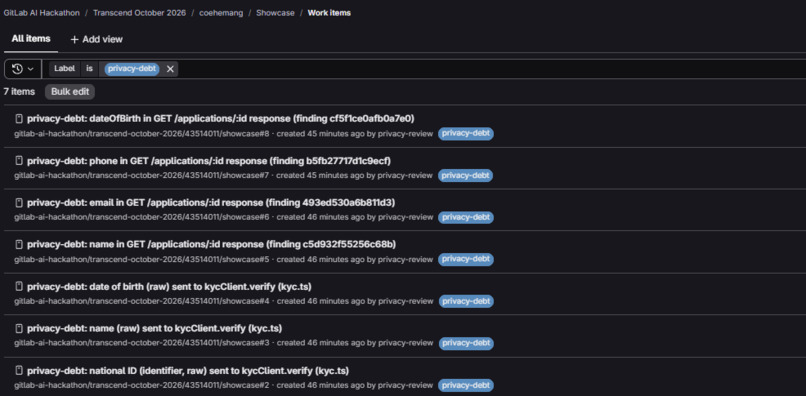Click privacy-debt label on showcase#4 row
The image size is (806, 396).
coord(466,301)
